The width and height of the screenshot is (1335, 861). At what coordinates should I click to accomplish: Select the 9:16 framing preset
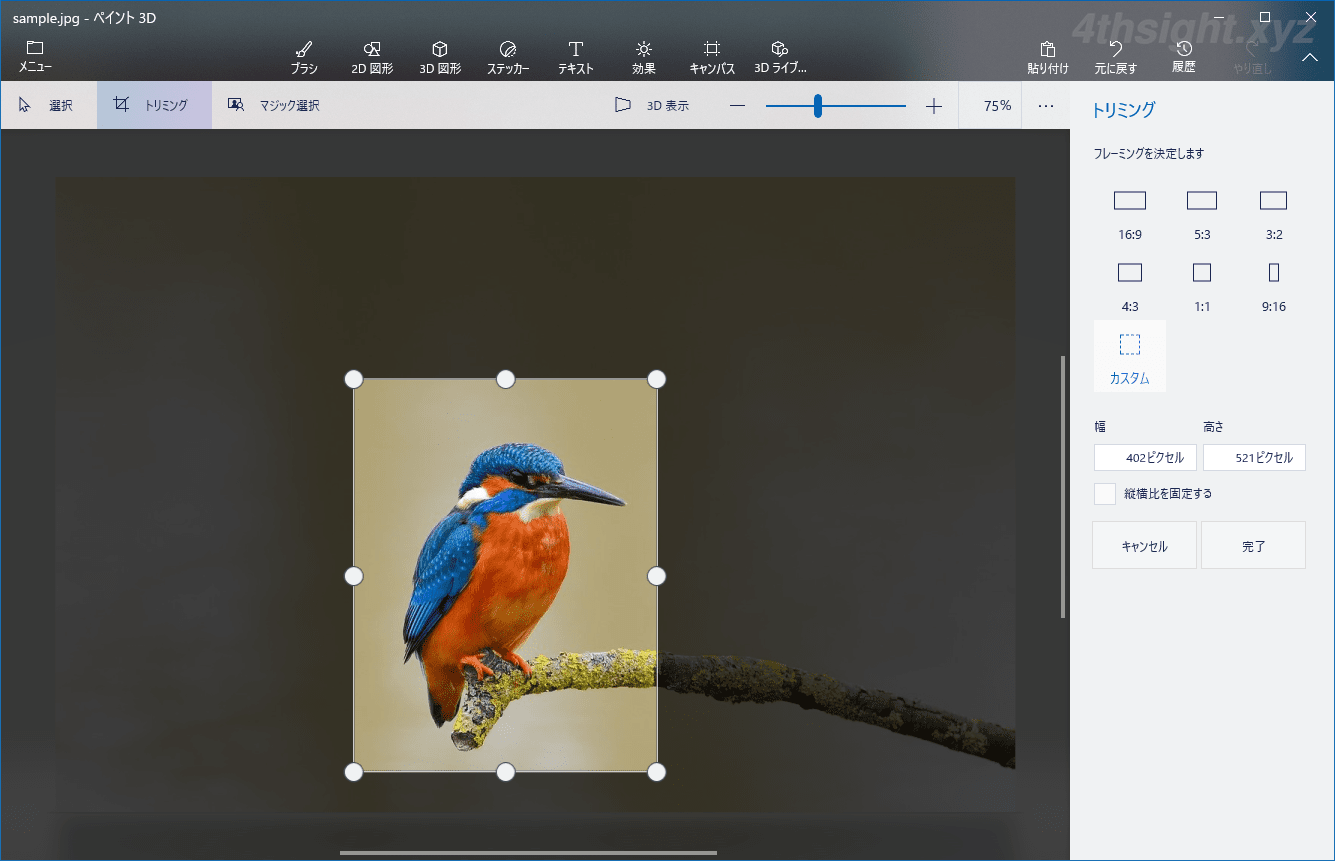[1273, 286]
